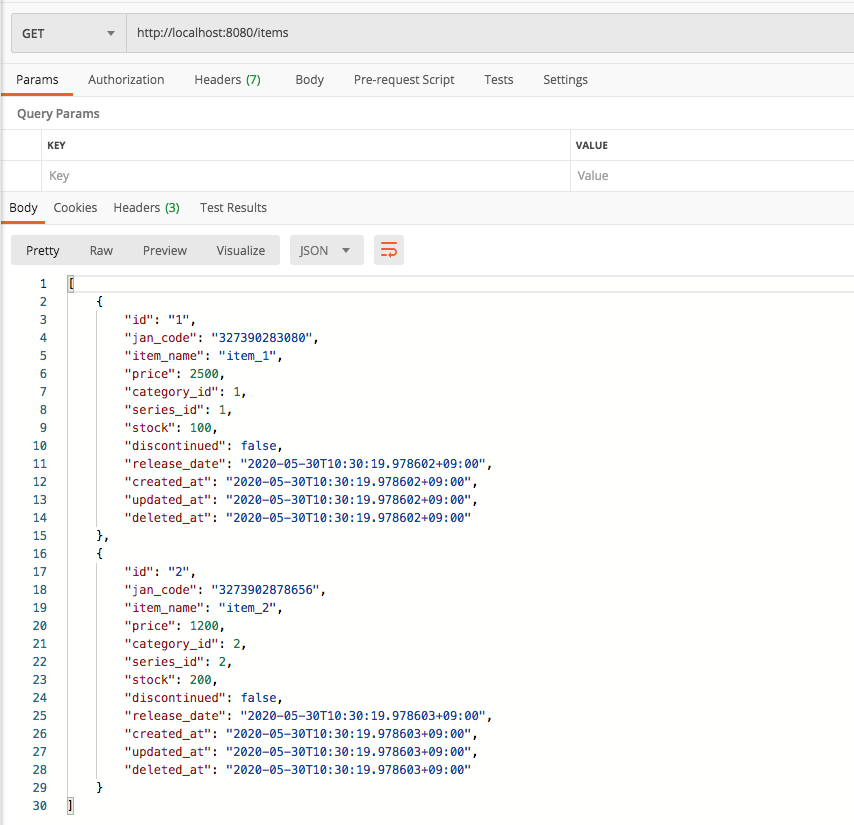Click the closing bracket on line 30
Viewport: 854px width, 825px height.
point(70,805)
